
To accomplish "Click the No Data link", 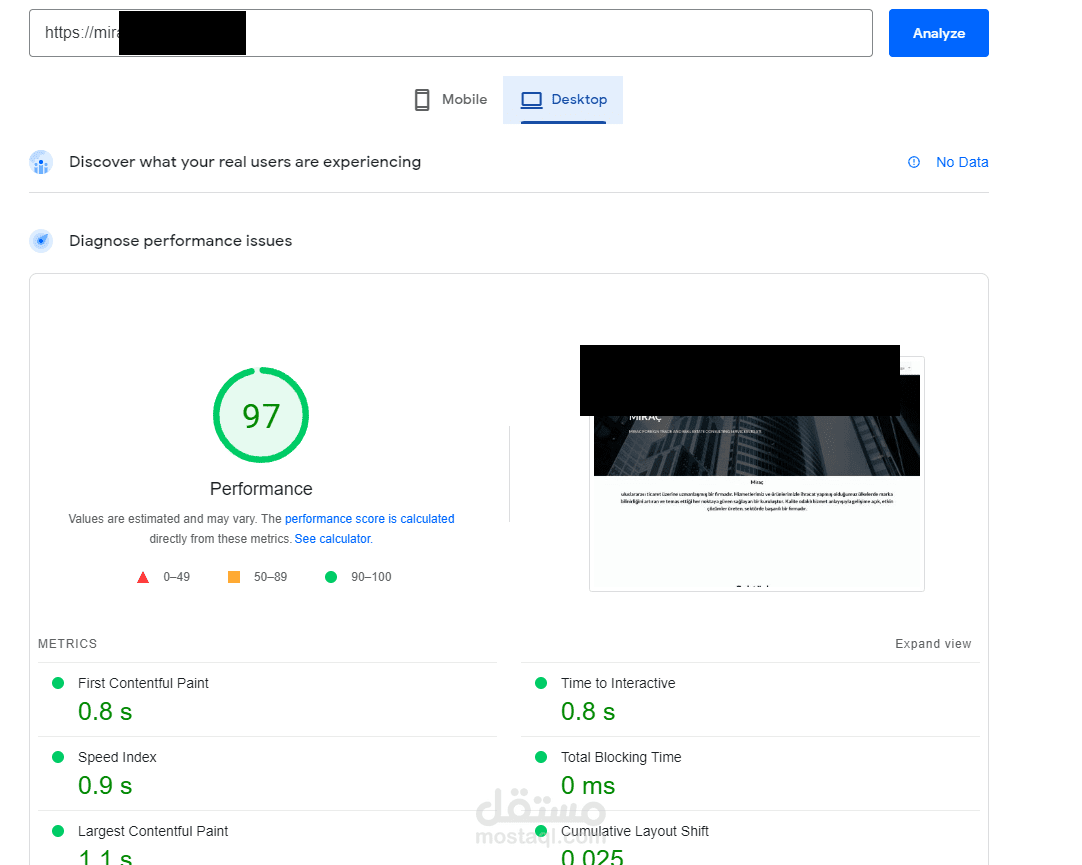I will 962,162.
